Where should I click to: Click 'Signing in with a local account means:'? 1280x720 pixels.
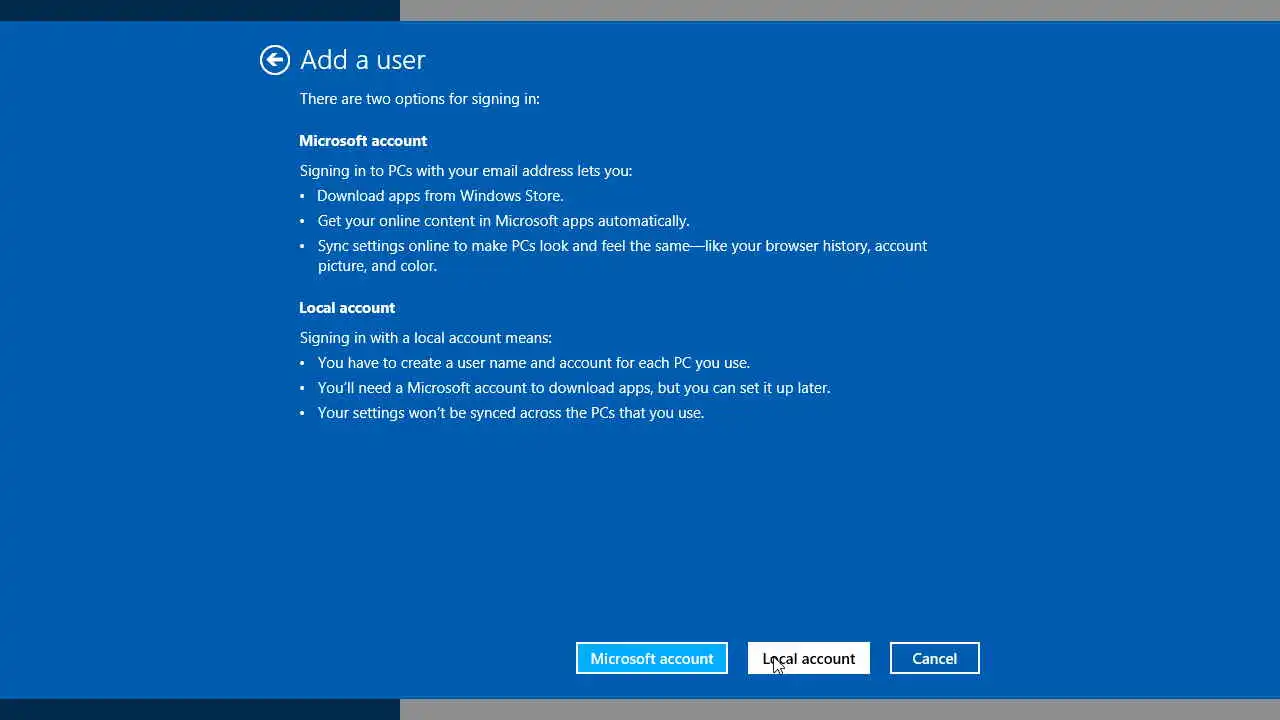pyautogui.click(x=426, y=338)
